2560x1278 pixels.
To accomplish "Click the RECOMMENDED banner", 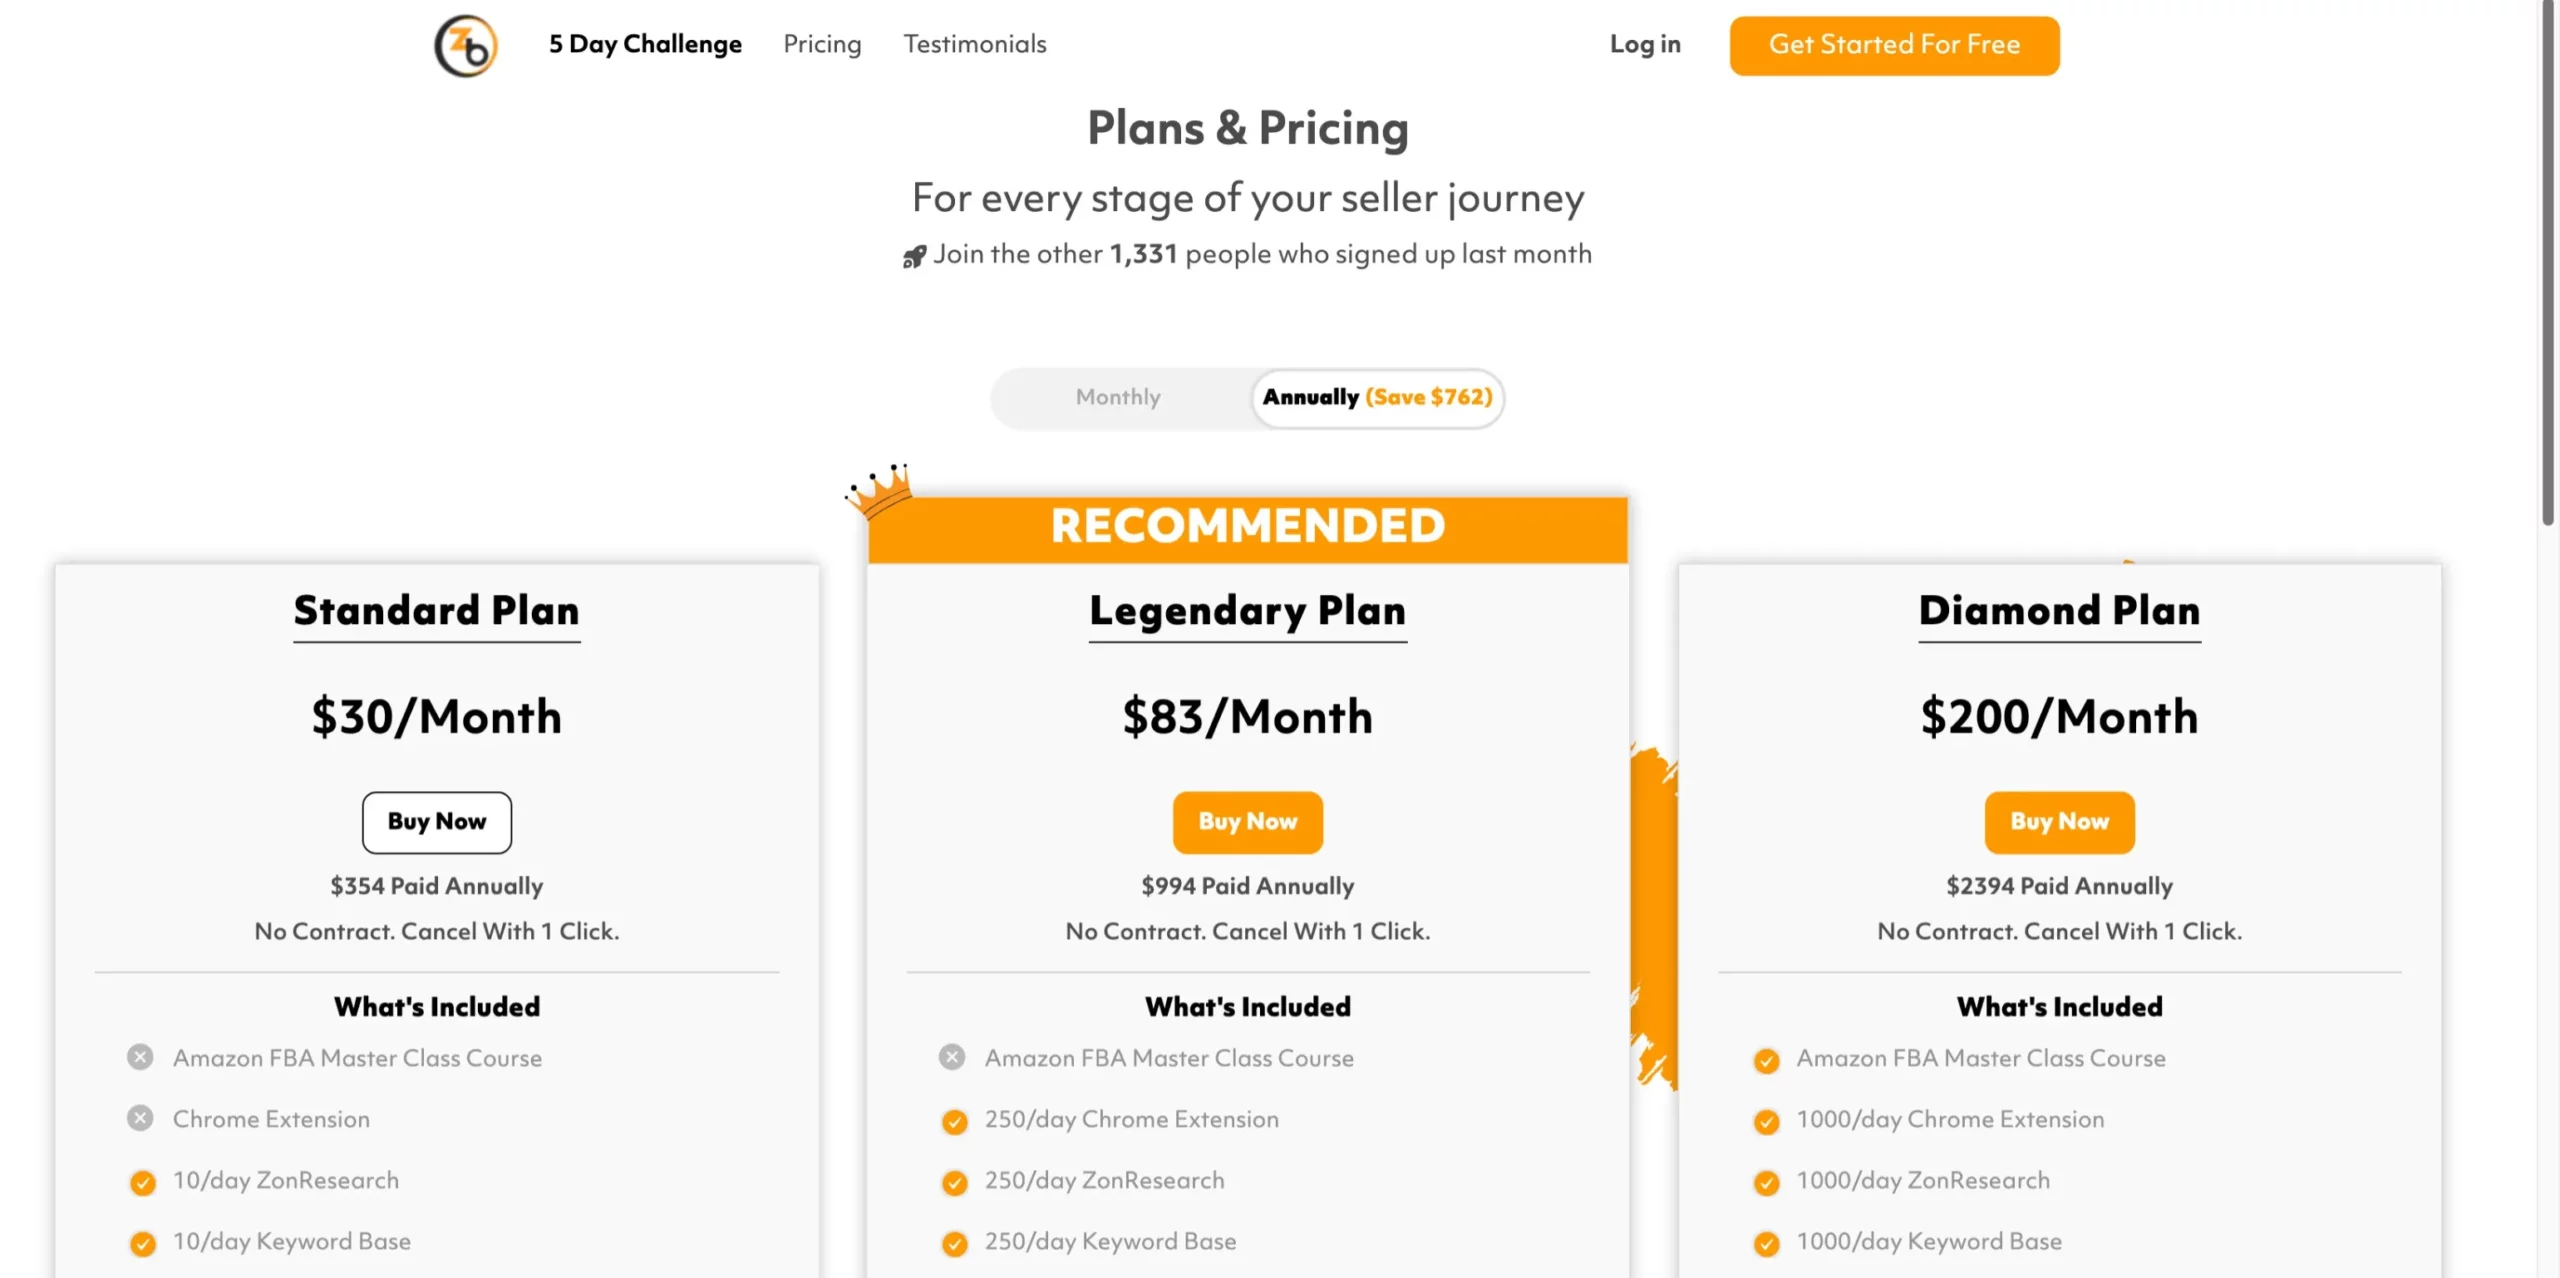I will pos(1248,524).
